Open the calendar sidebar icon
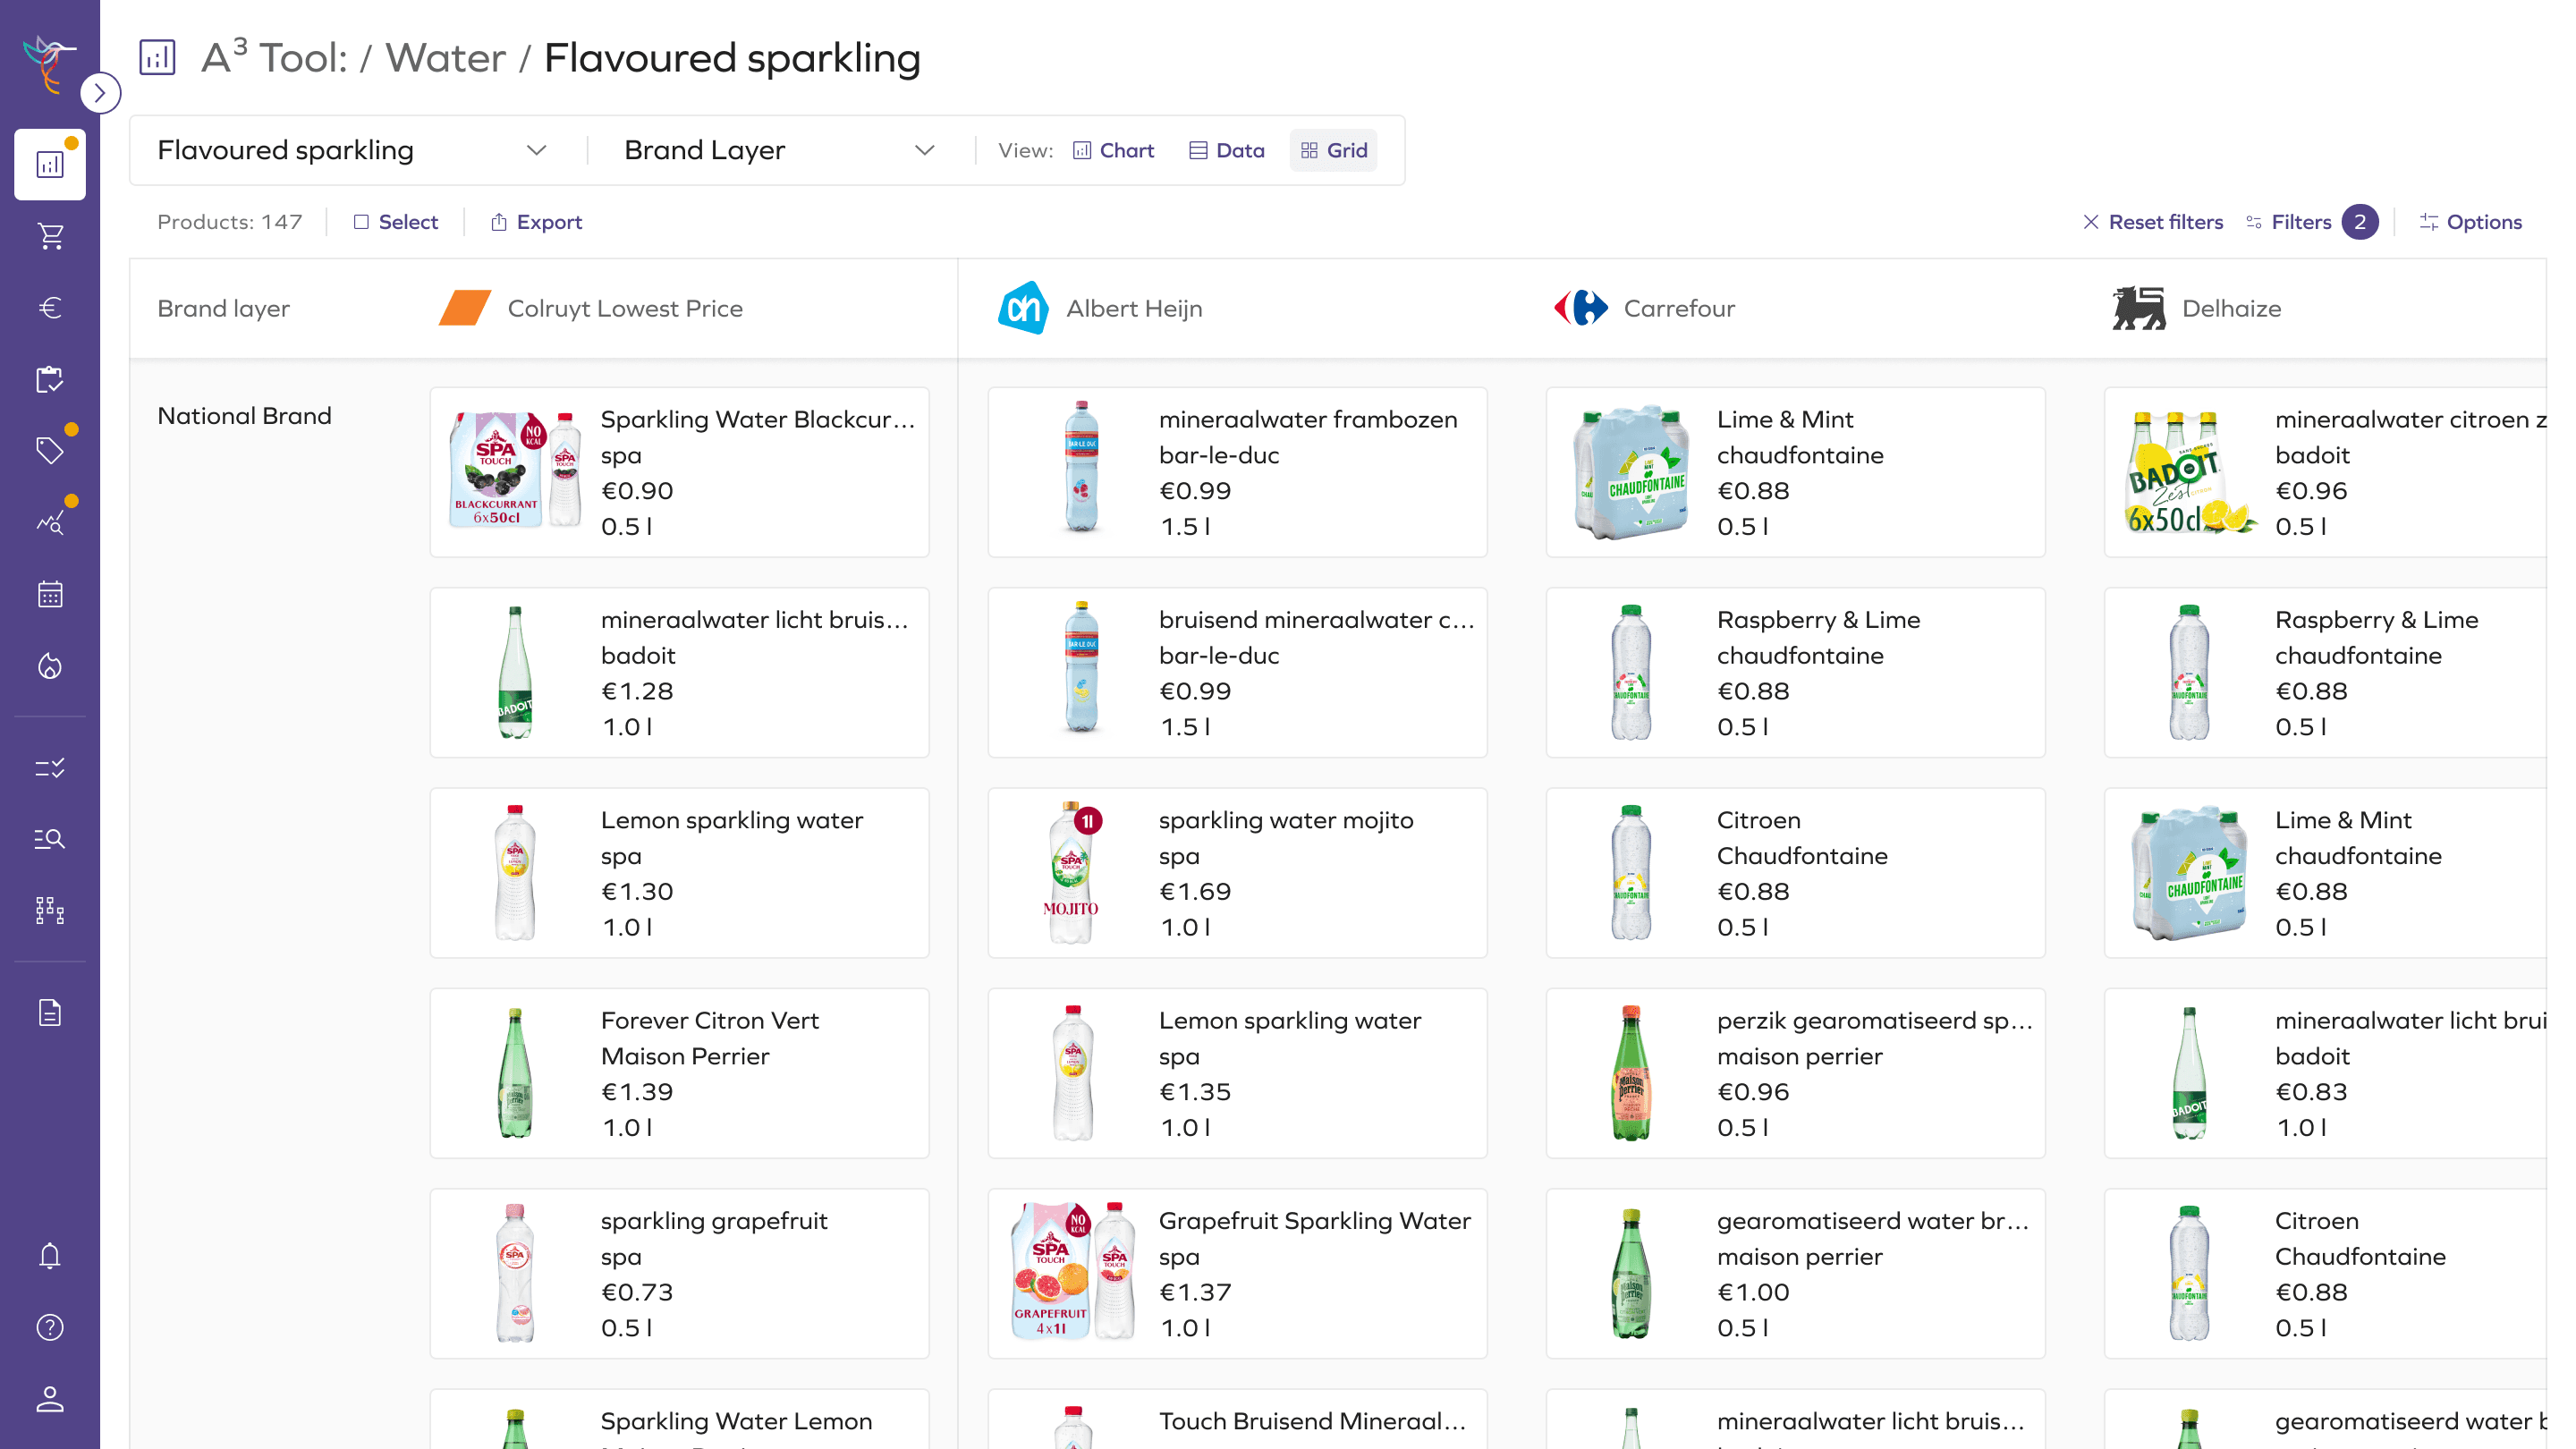The height and width of the screenshot is (1449, 2576). (x=50, y=595)
